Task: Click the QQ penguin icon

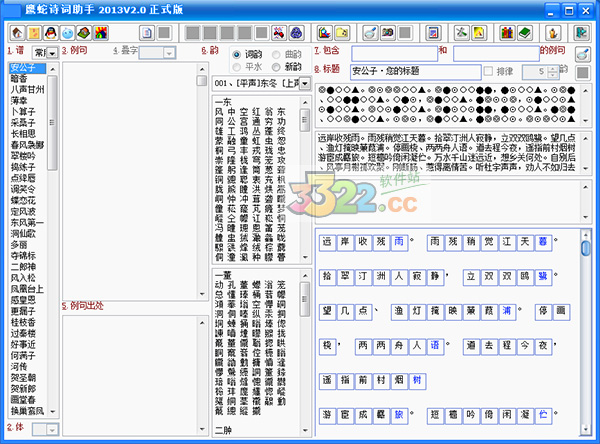Action: (x=51, y=33)
